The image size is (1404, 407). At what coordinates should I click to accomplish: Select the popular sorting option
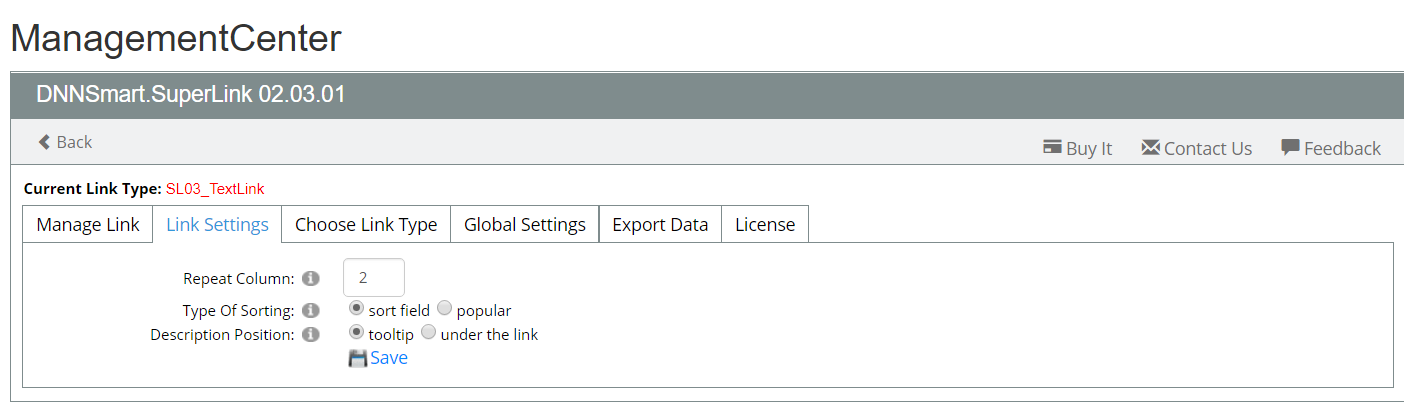click(445, 309)
